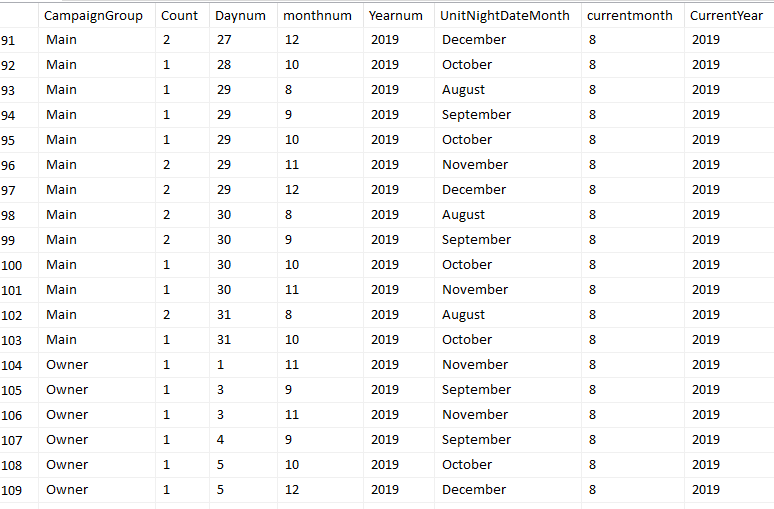Click the Daynum cell showing 31 in row 103
Image resolution: width=774 pixels, height=509 pixels.
click(x=224, y=340)
